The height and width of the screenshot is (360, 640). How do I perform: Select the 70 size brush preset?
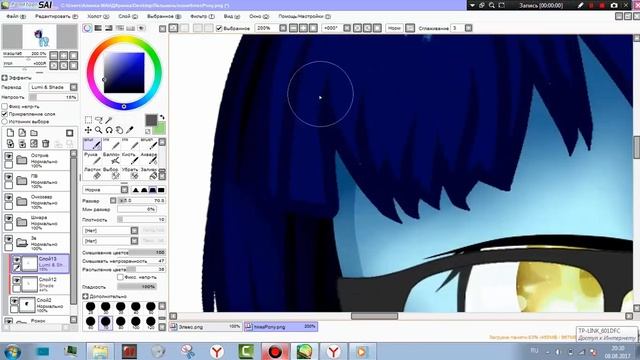[x=105, y=322]
